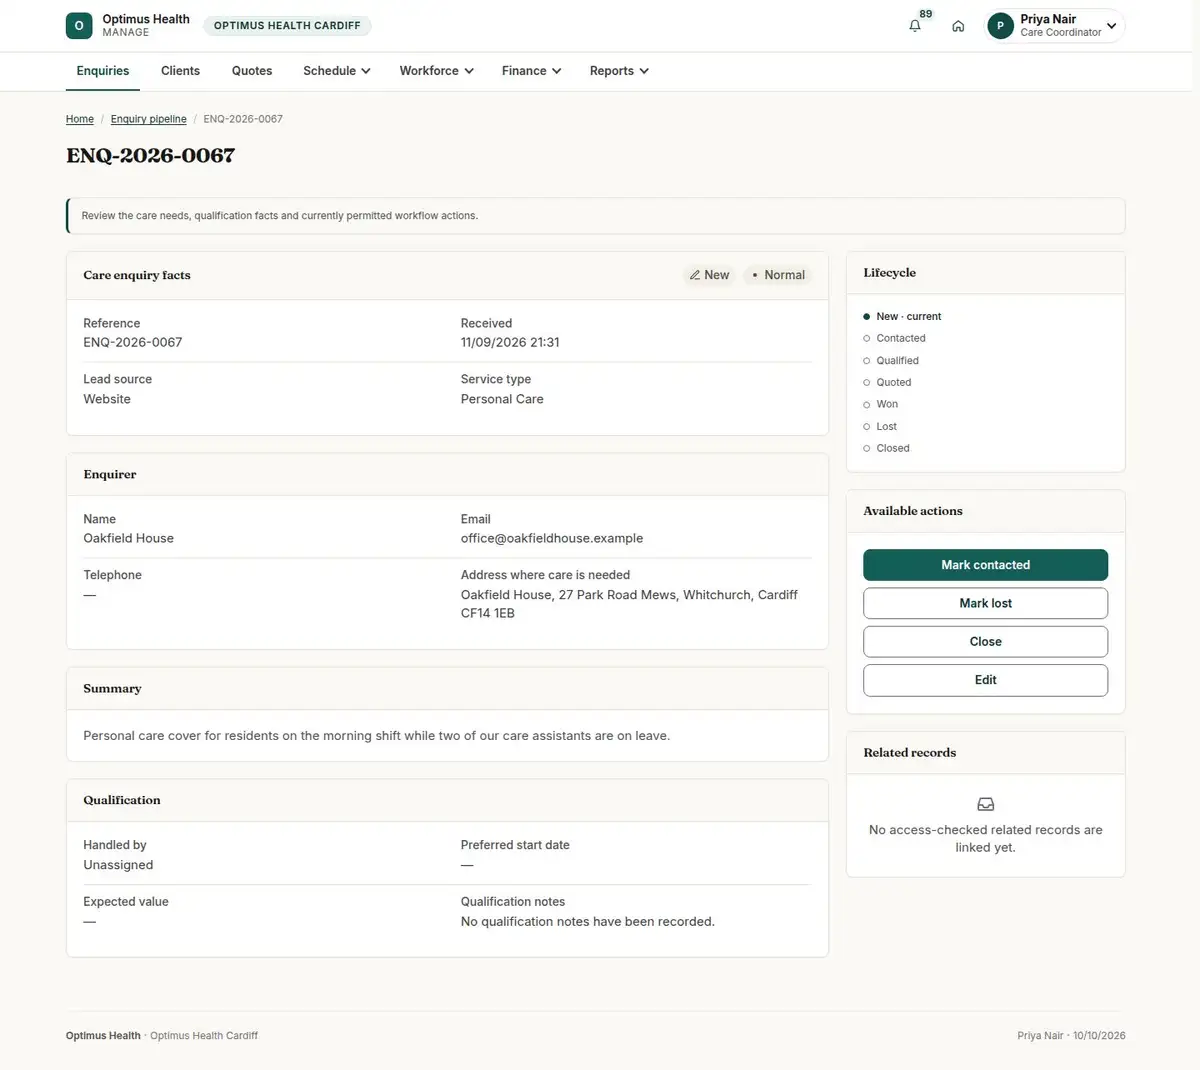
Task: Open the notifications bell
Action: pos(915,26)
